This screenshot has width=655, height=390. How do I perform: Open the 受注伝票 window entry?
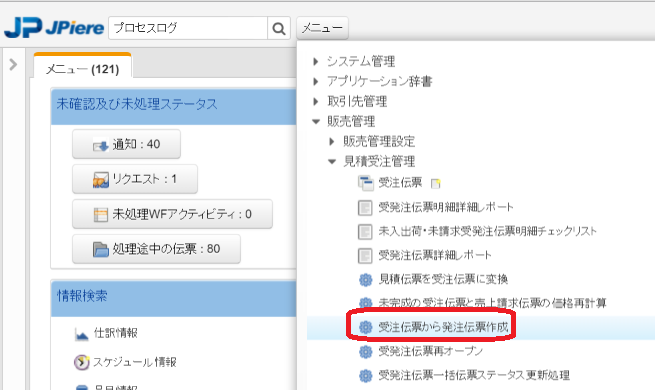pos(400,182)
